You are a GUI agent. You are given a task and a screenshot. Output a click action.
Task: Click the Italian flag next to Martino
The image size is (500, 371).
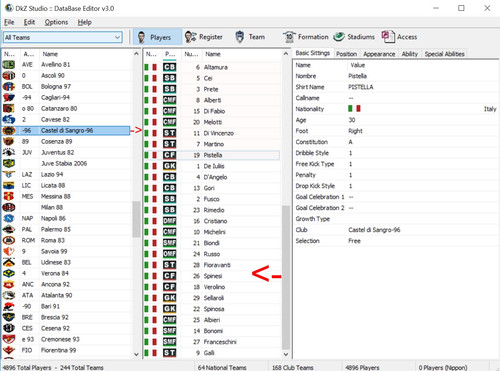[x=151, y=144]
